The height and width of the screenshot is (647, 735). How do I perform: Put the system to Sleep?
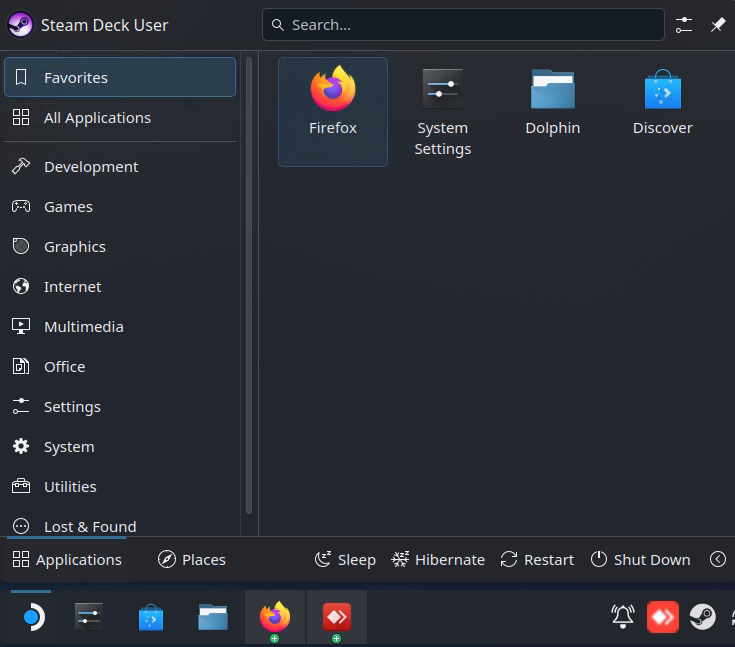click(345, 560)
